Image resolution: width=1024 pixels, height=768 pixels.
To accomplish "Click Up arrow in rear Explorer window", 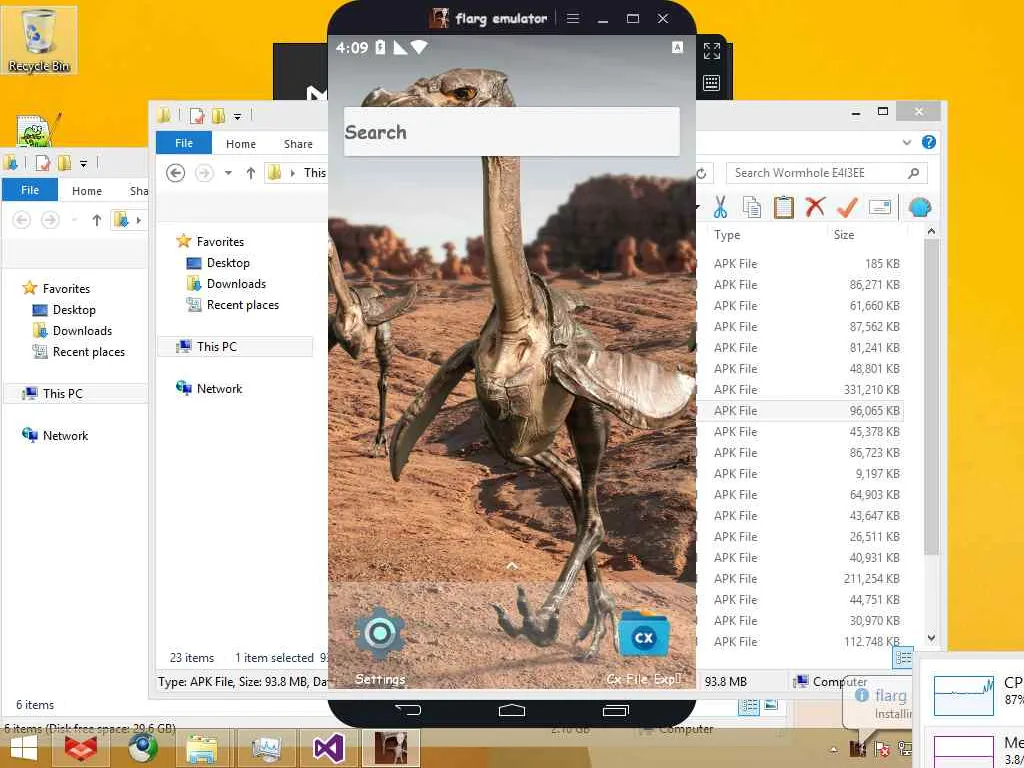I will tap(97, 220).
